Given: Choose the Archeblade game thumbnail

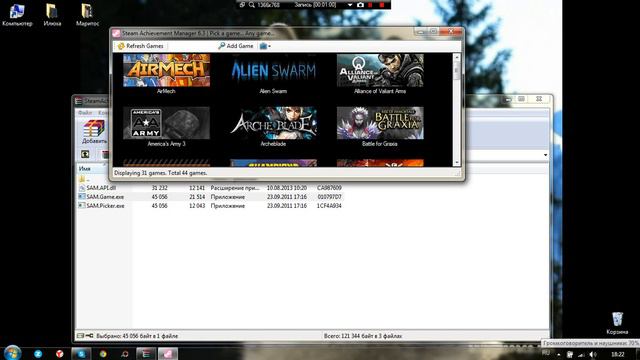Looking at the screenshot, I should [273, 123].
